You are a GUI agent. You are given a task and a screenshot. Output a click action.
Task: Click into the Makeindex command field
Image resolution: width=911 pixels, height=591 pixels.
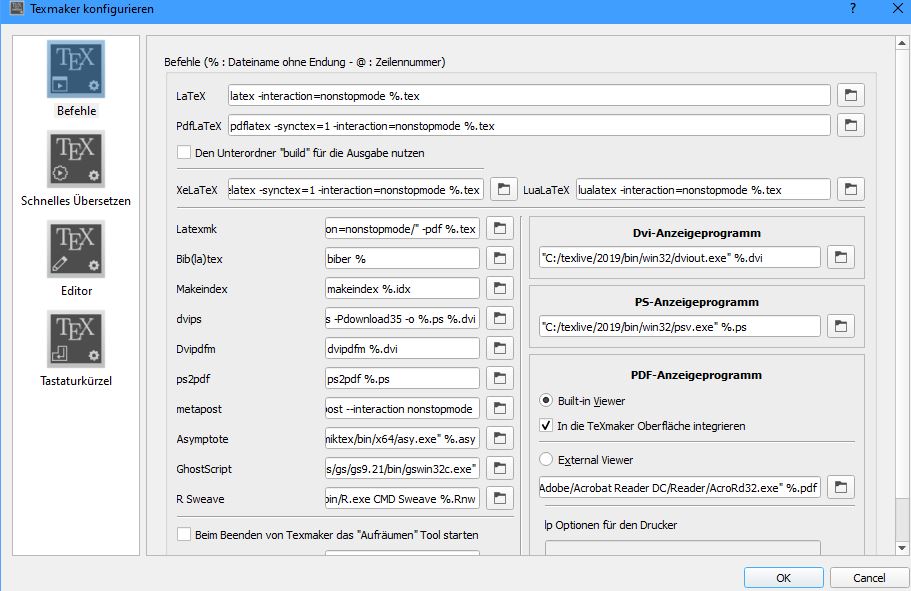click(402, 289)
